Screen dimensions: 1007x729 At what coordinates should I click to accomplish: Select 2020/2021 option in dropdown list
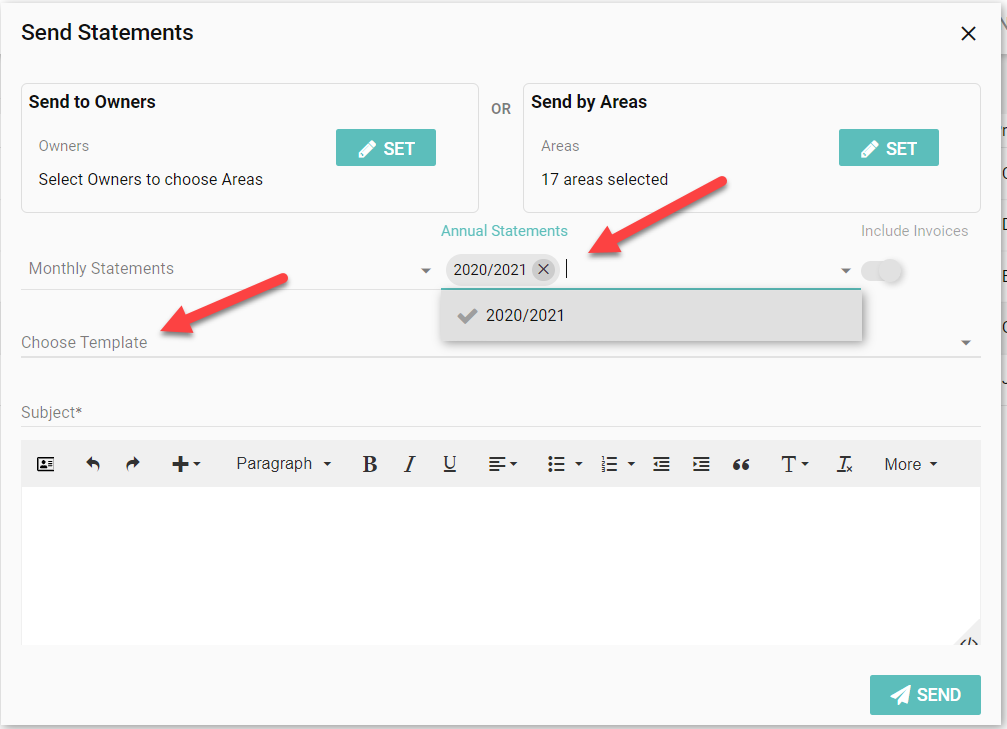point(525,315)
